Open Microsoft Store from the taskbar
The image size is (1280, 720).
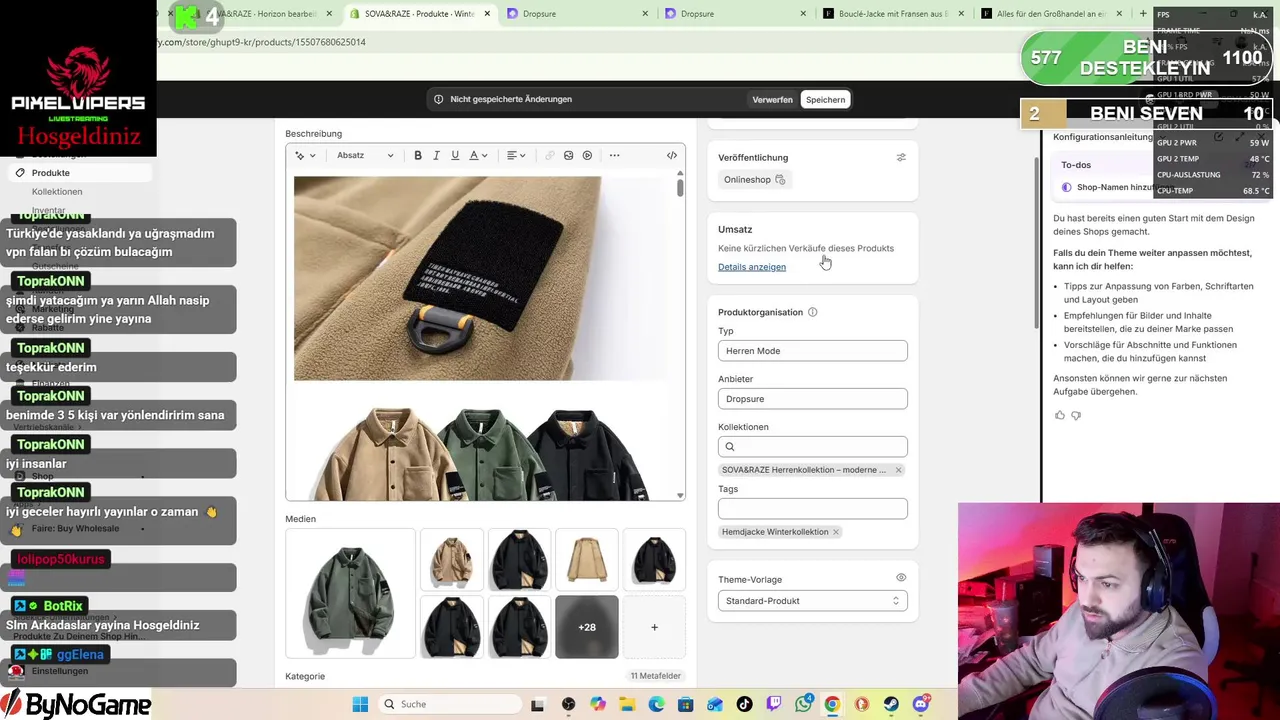pyautogui.click(x=686, y=704)
